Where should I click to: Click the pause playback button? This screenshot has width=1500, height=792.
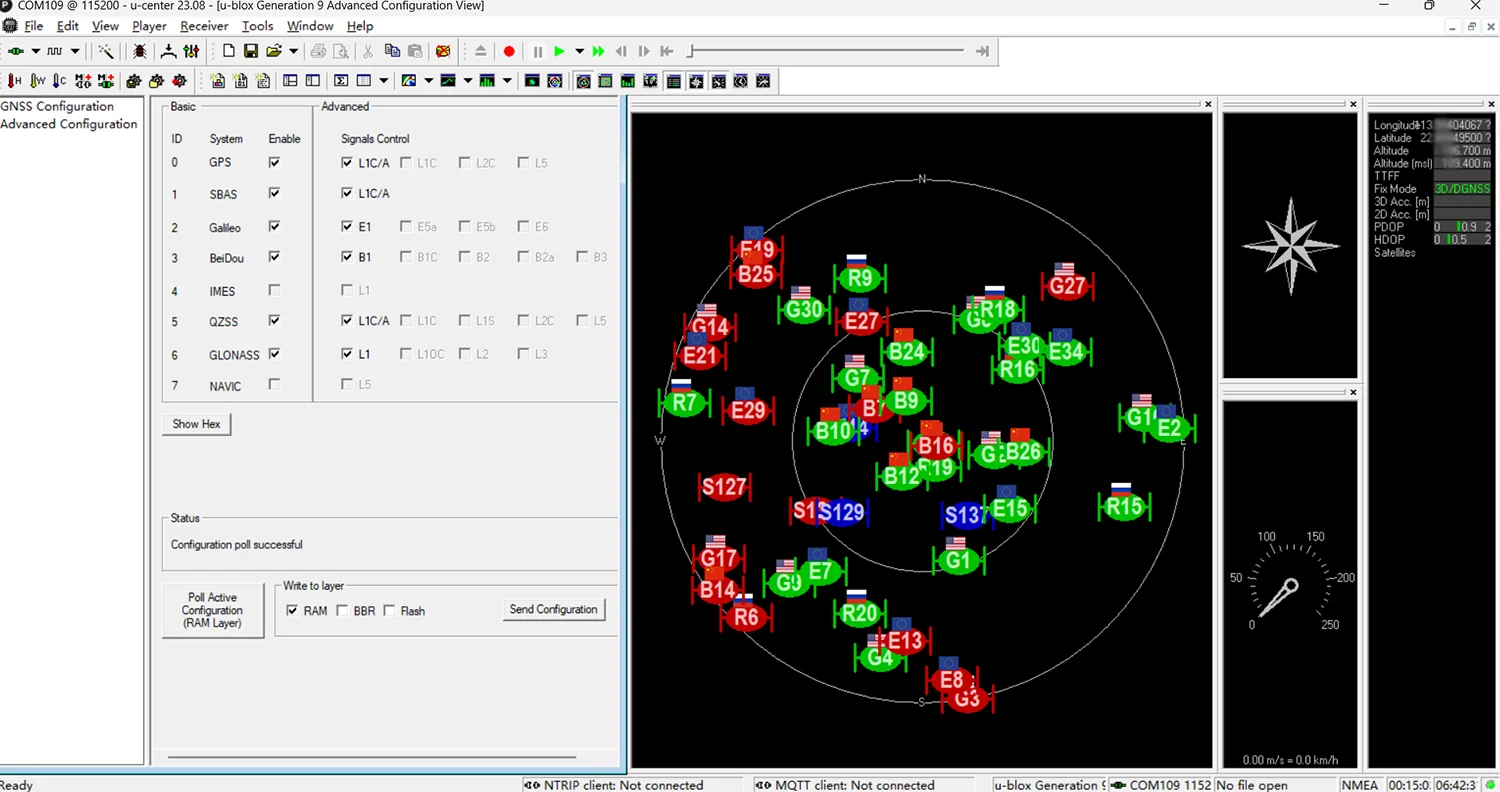pos(538,51)
